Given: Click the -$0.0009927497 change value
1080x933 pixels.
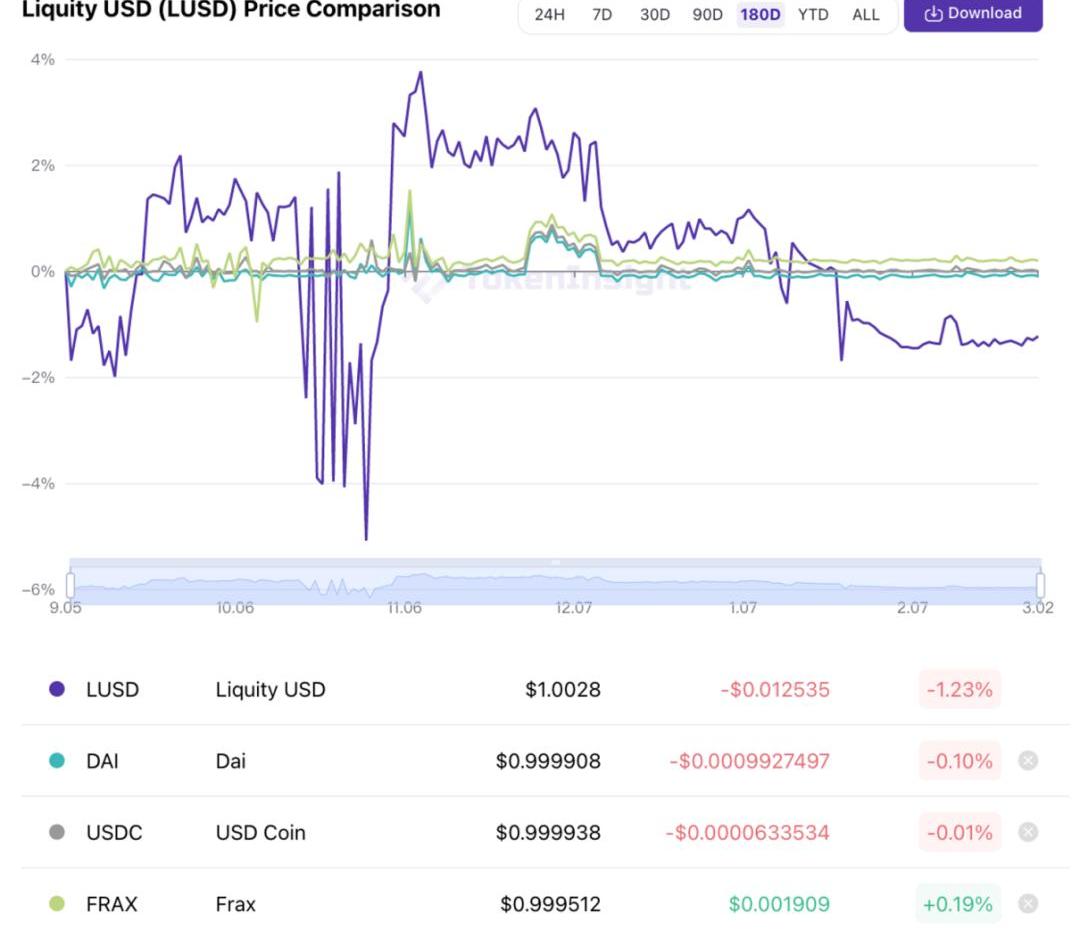Looking at the screenshot, I should (749, 761).
